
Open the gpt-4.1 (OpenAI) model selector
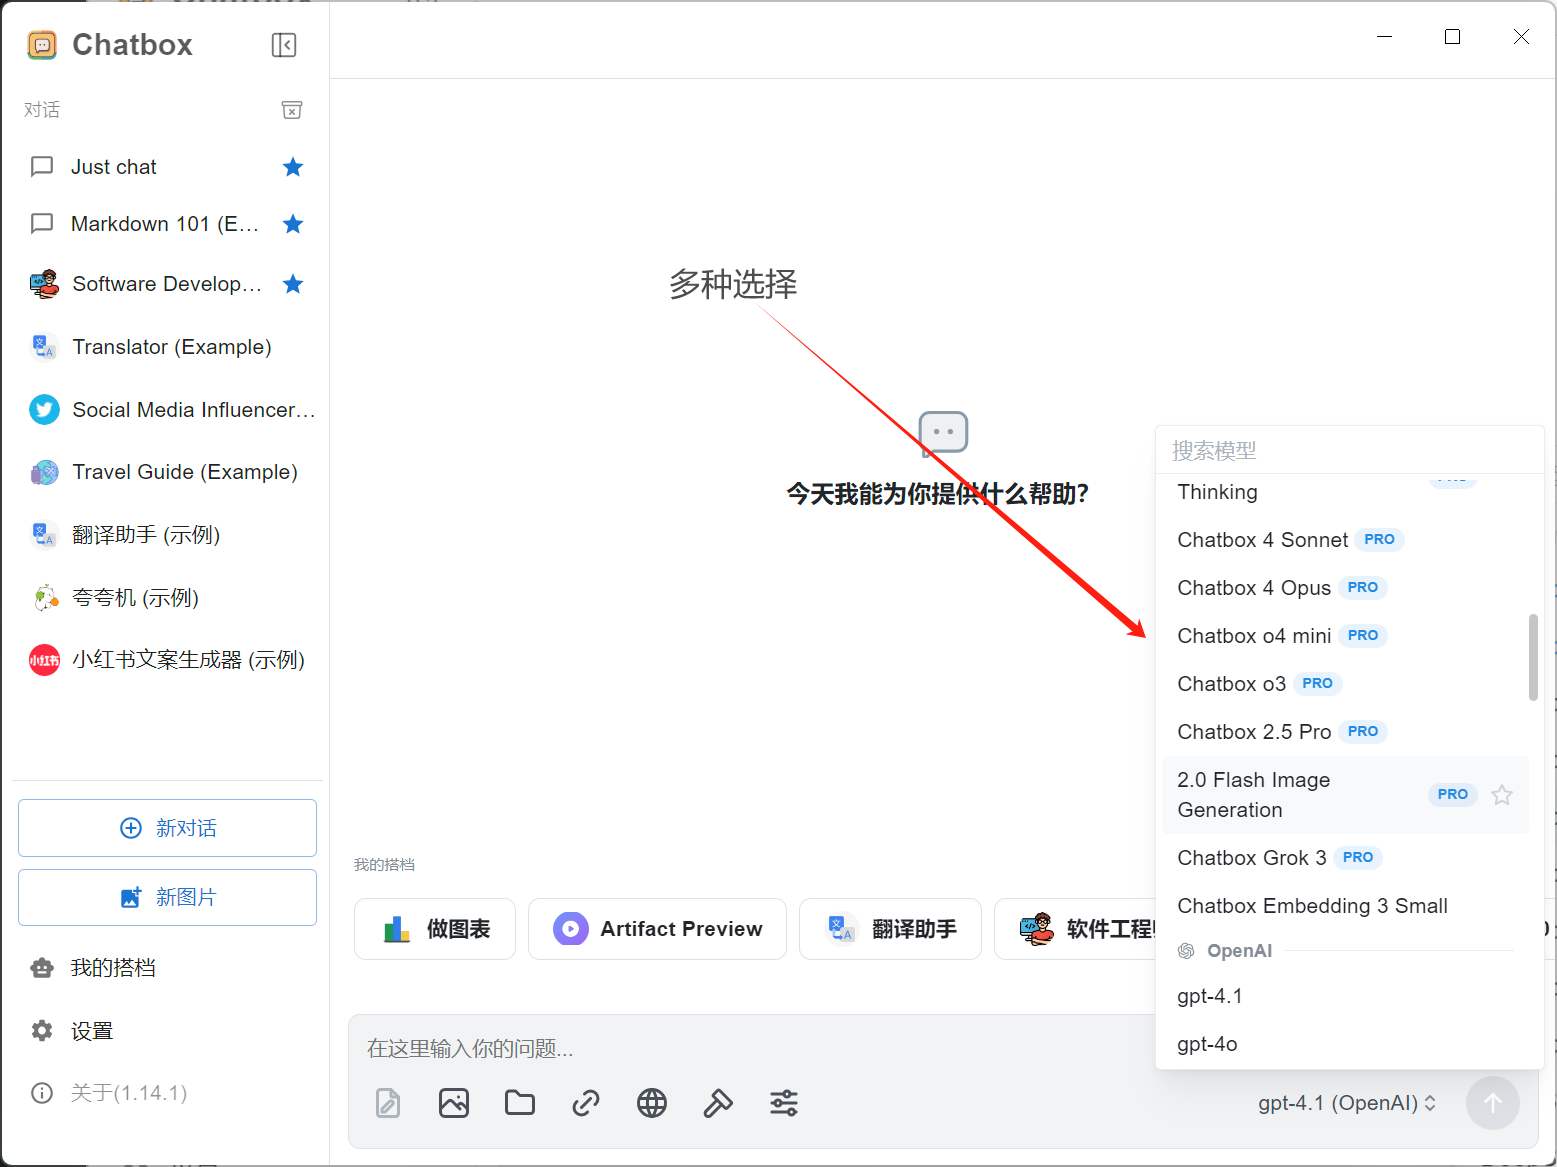tap(1347, 1103)
